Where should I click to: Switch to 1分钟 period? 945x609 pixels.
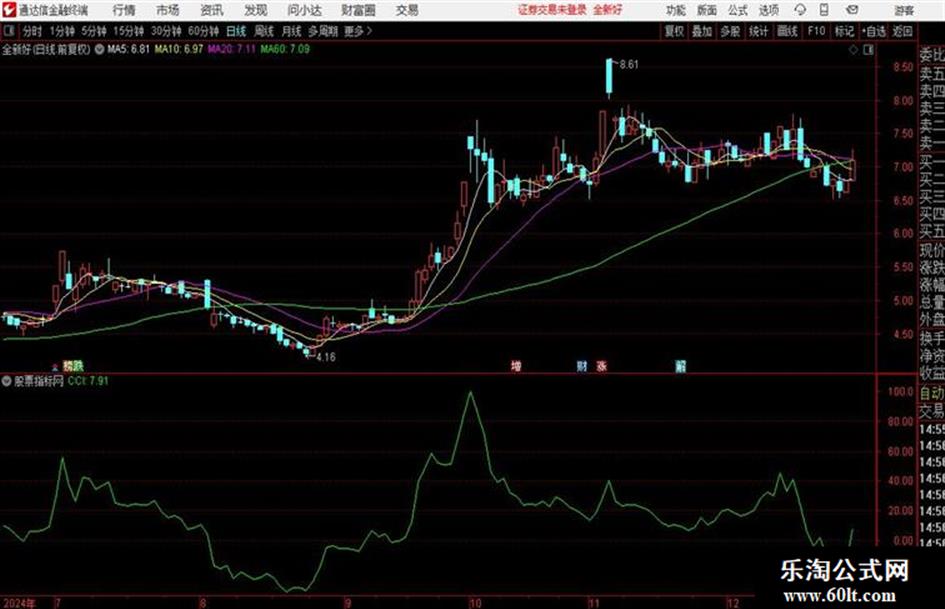tap(62, 31)
